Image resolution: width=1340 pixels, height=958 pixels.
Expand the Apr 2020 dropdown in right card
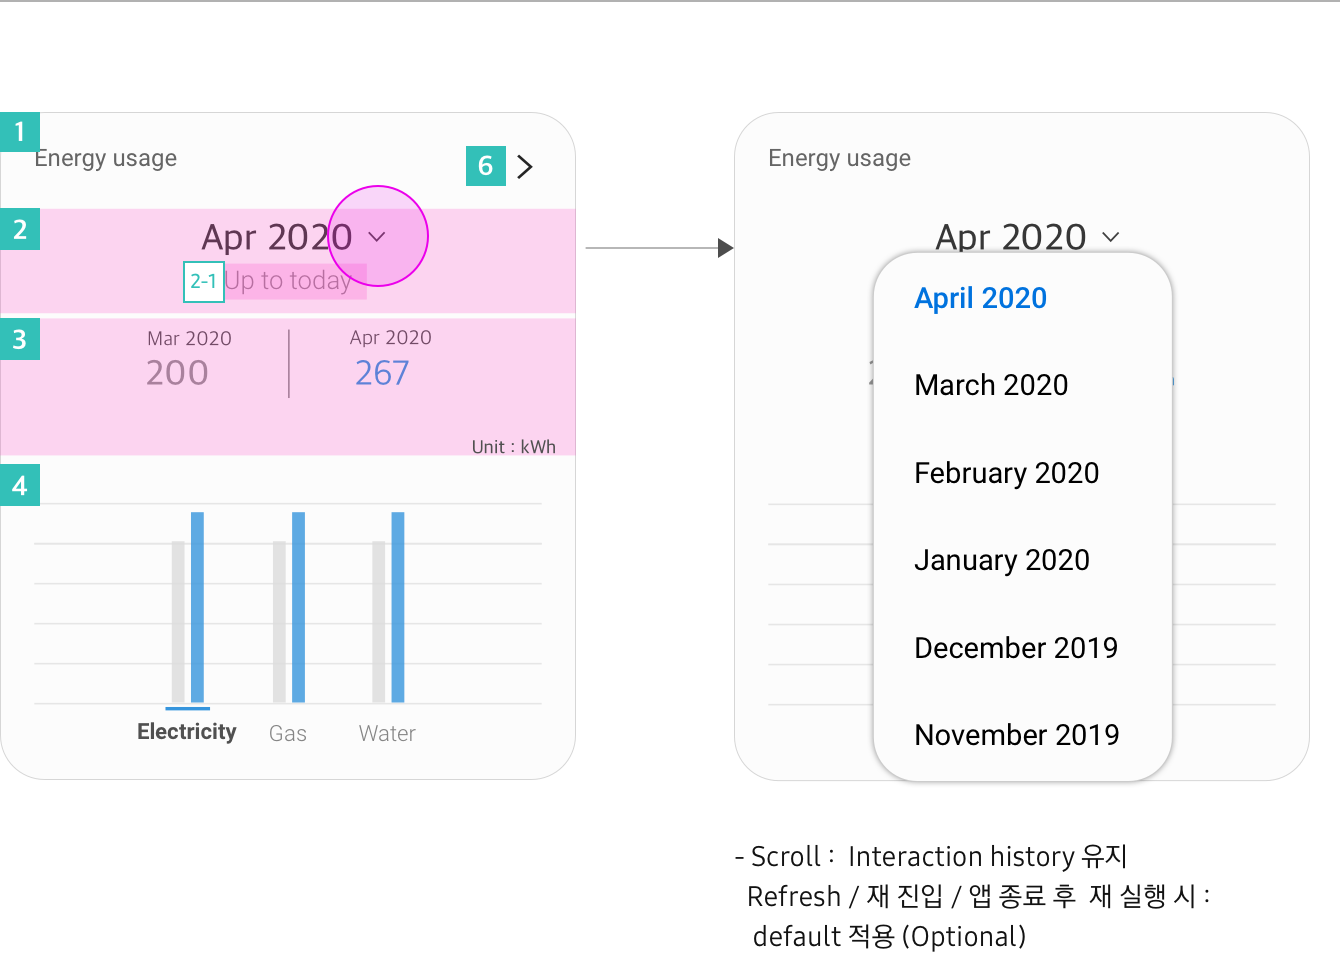tap(1110, 237)
